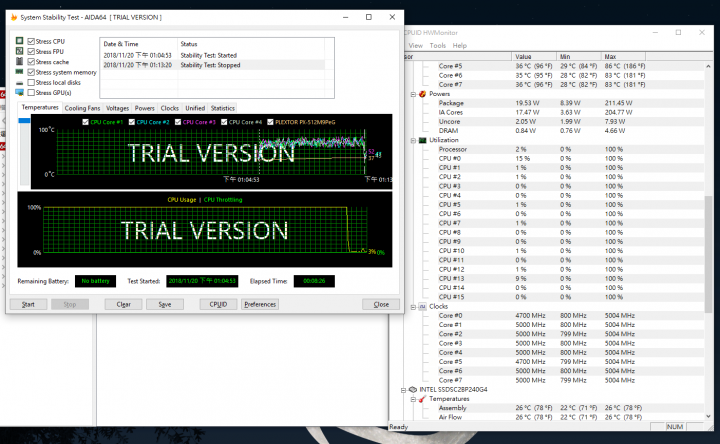Uncheck CPU Core #1 in temperature graph
This screenshot has height=444, width=720.
point(85,122)
